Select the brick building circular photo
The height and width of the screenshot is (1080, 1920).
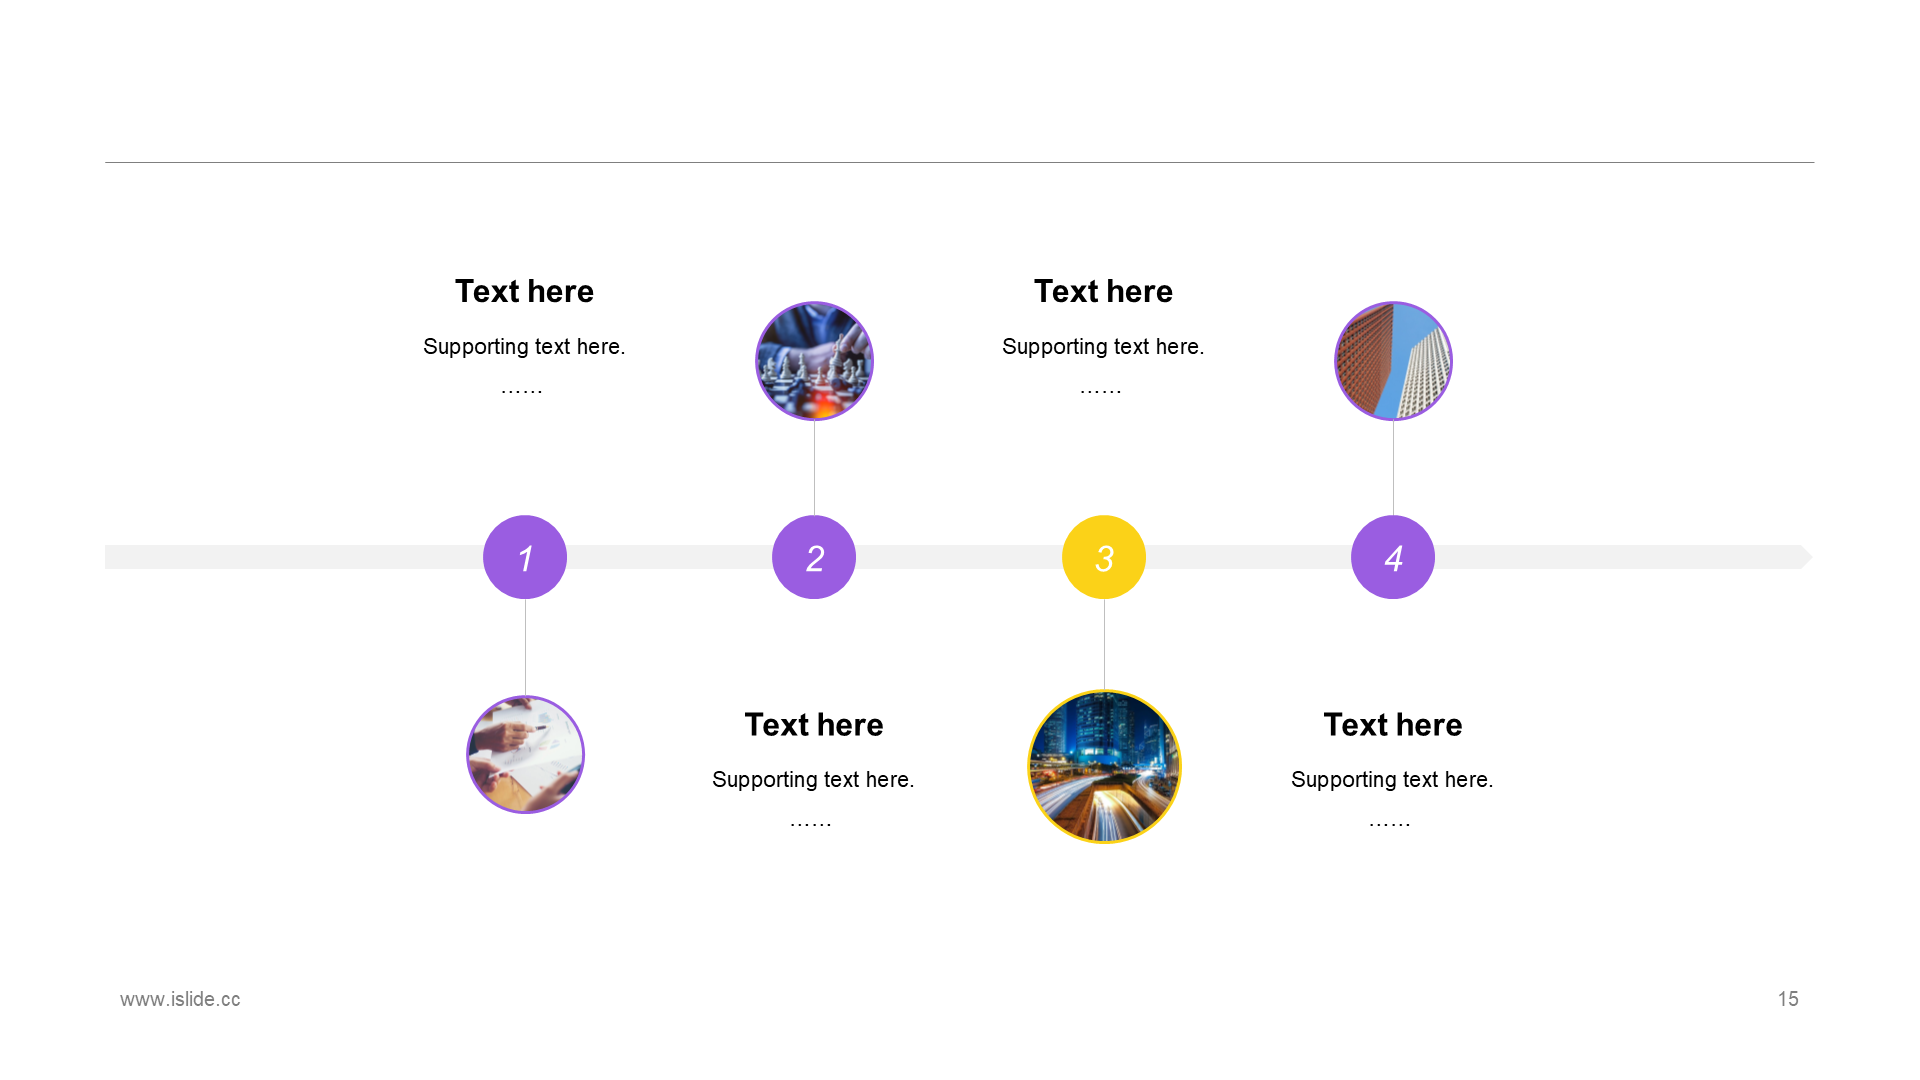[1393, 361]
